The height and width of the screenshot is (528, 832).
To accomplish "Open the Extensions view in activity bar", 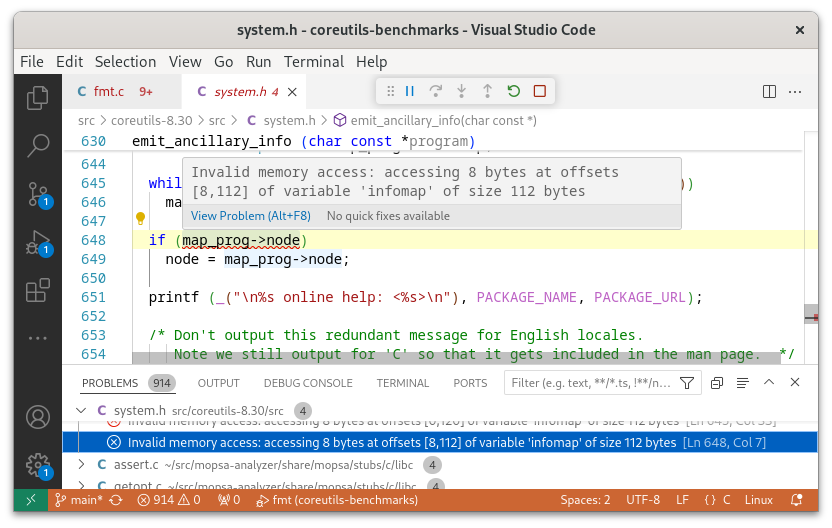I will 38,290.
